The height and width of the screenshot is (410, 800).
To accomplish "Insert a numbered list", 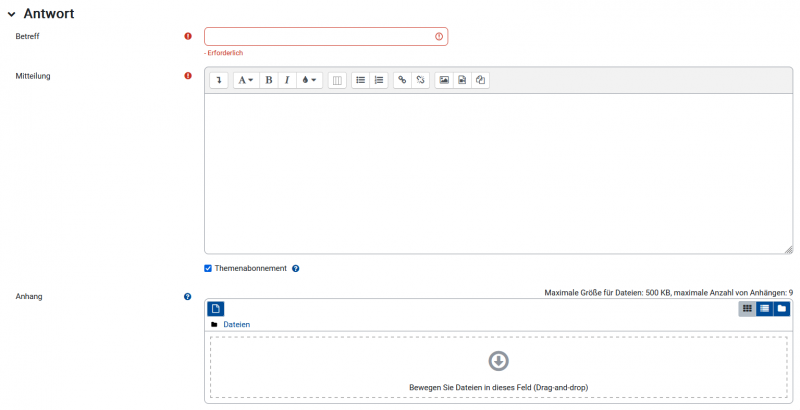I will [378, 80].
